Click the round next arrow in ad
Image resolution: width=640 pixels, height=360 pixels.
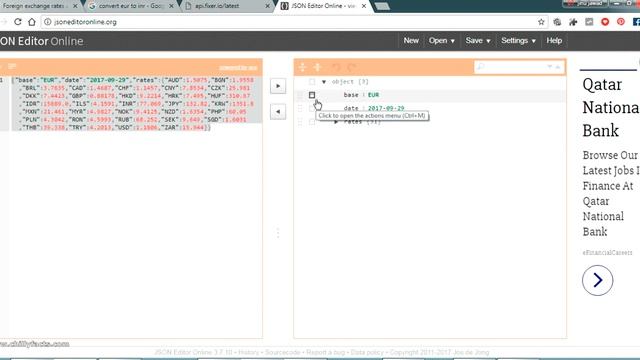coord(598,280)
